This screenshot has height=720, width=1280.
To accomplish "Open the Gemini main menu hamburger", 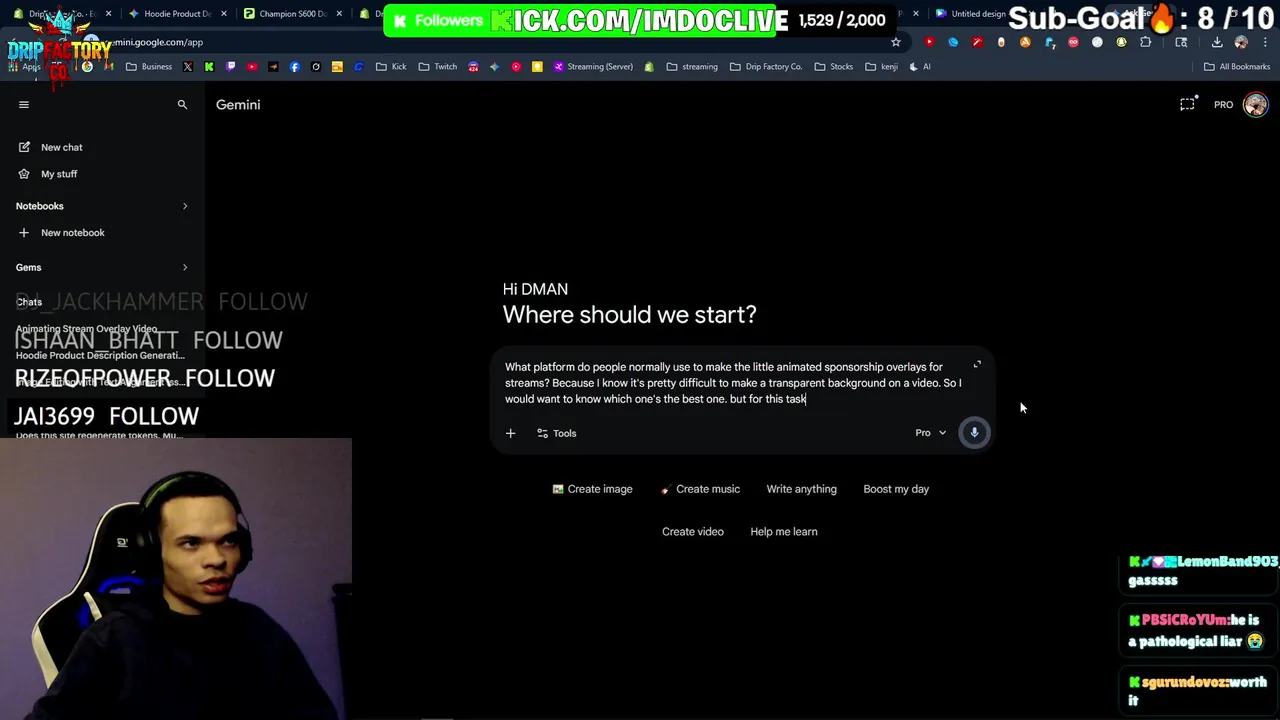I will [24, 104].
